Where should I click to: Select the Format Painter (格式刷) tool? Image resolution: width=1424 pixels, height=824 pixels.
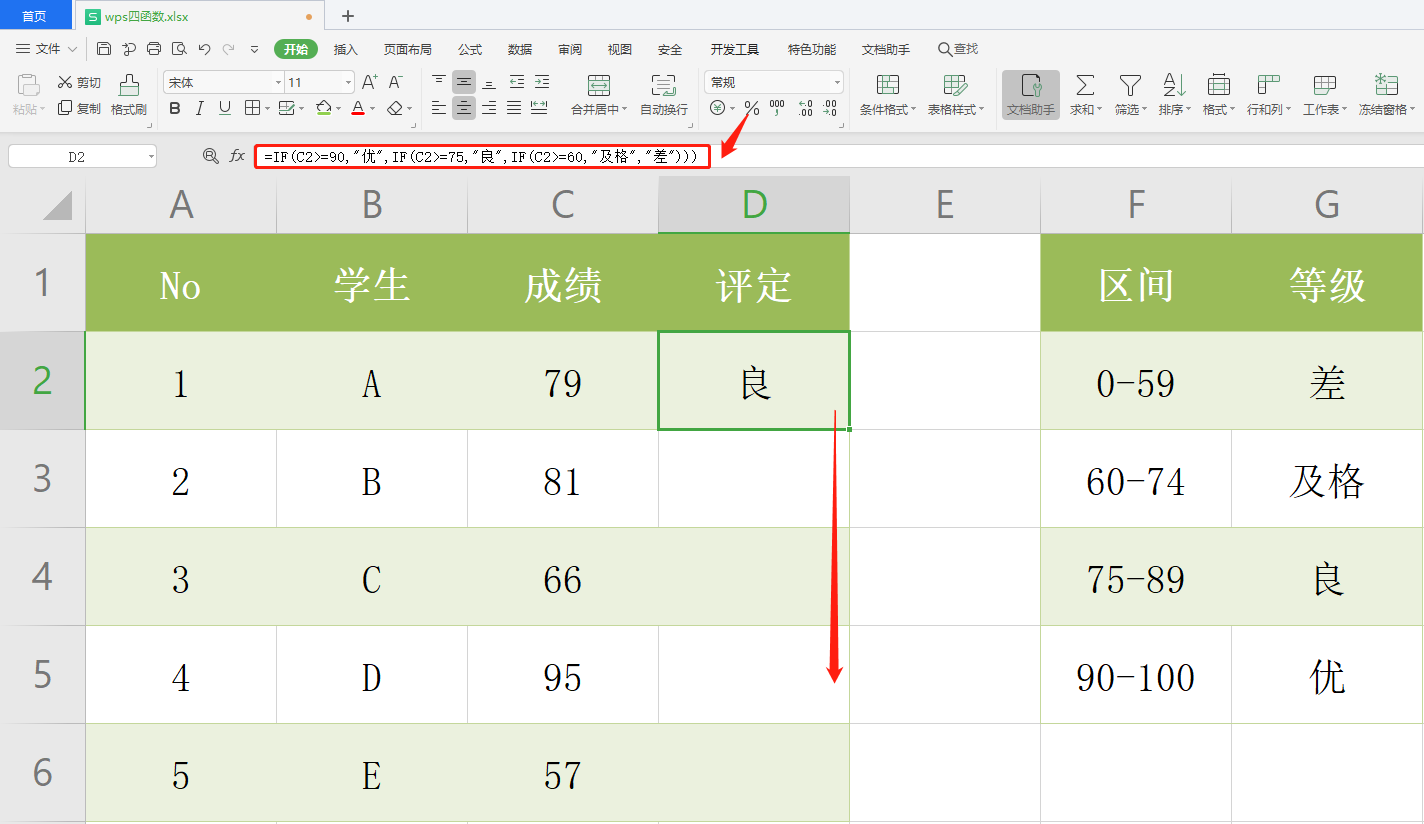(128, 95)
